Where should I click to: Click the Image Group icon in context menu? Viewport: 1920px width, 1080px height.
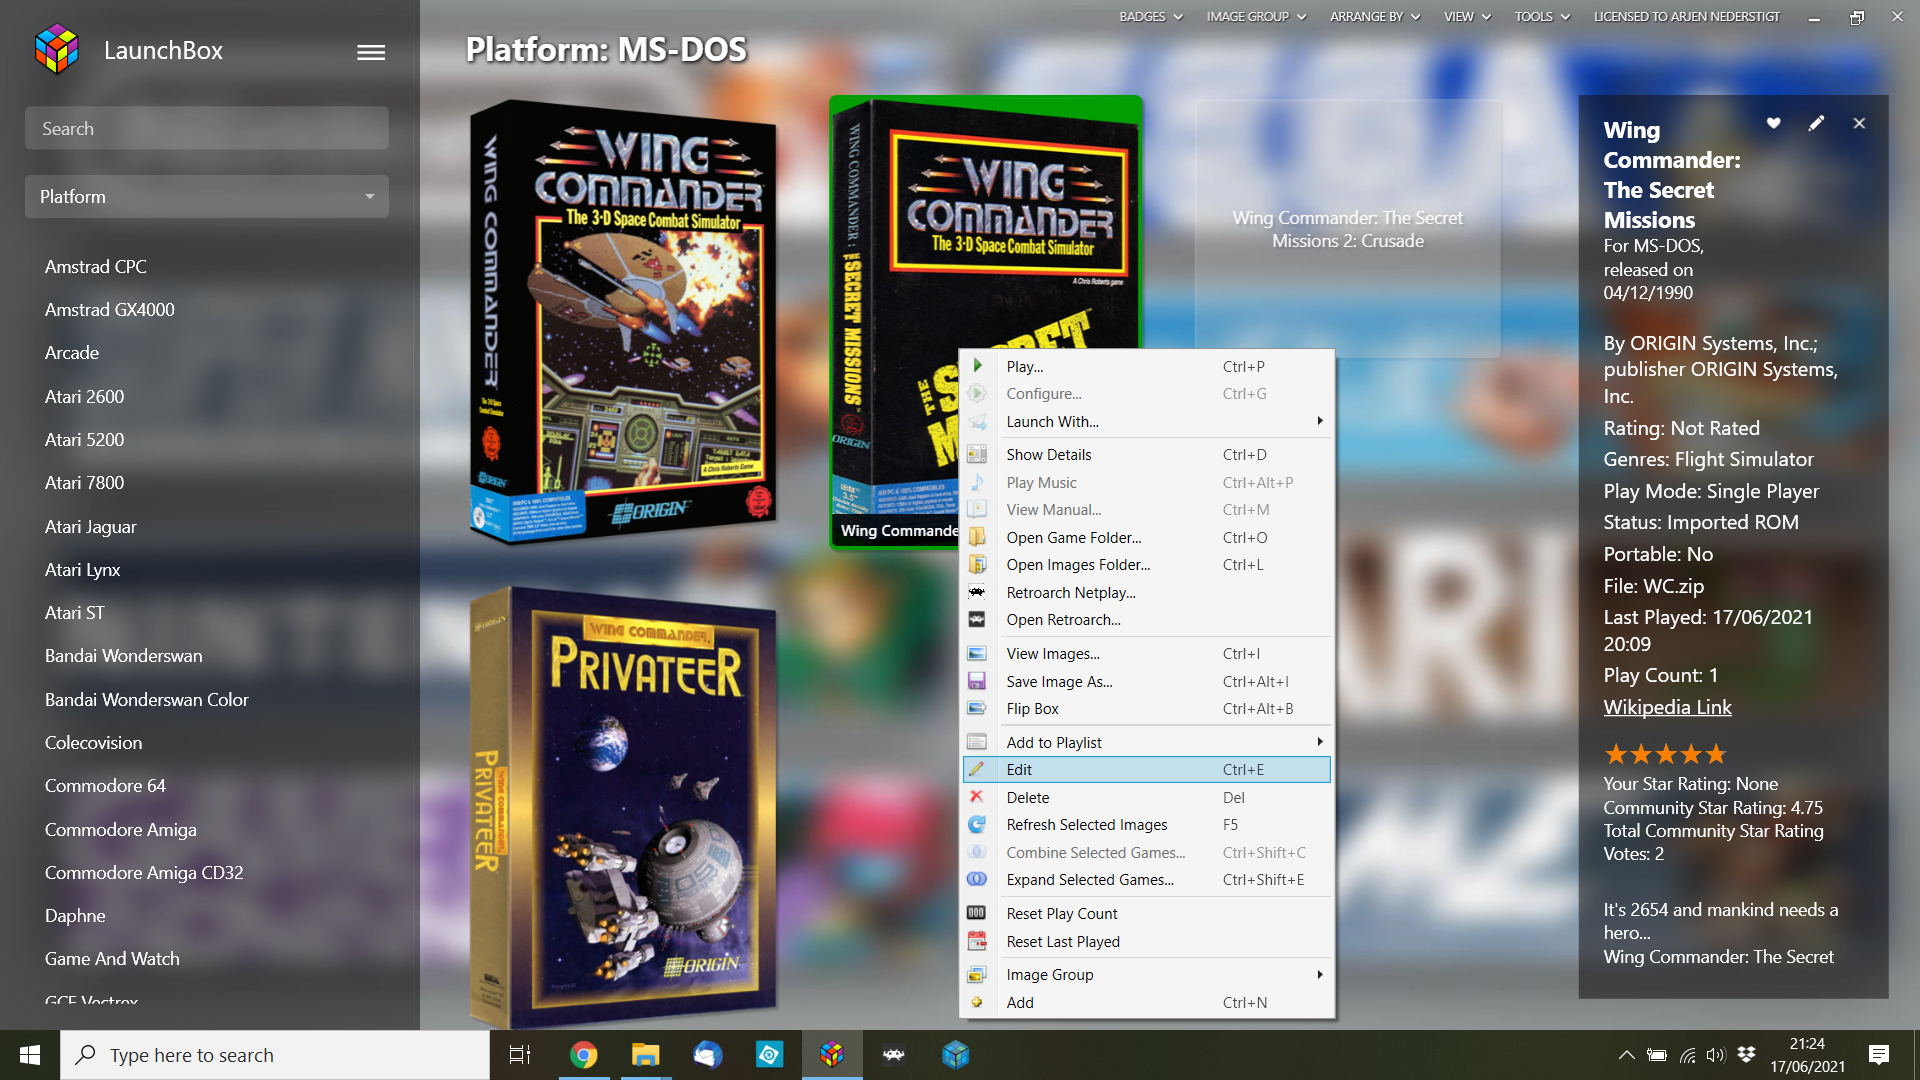[977, 974]
